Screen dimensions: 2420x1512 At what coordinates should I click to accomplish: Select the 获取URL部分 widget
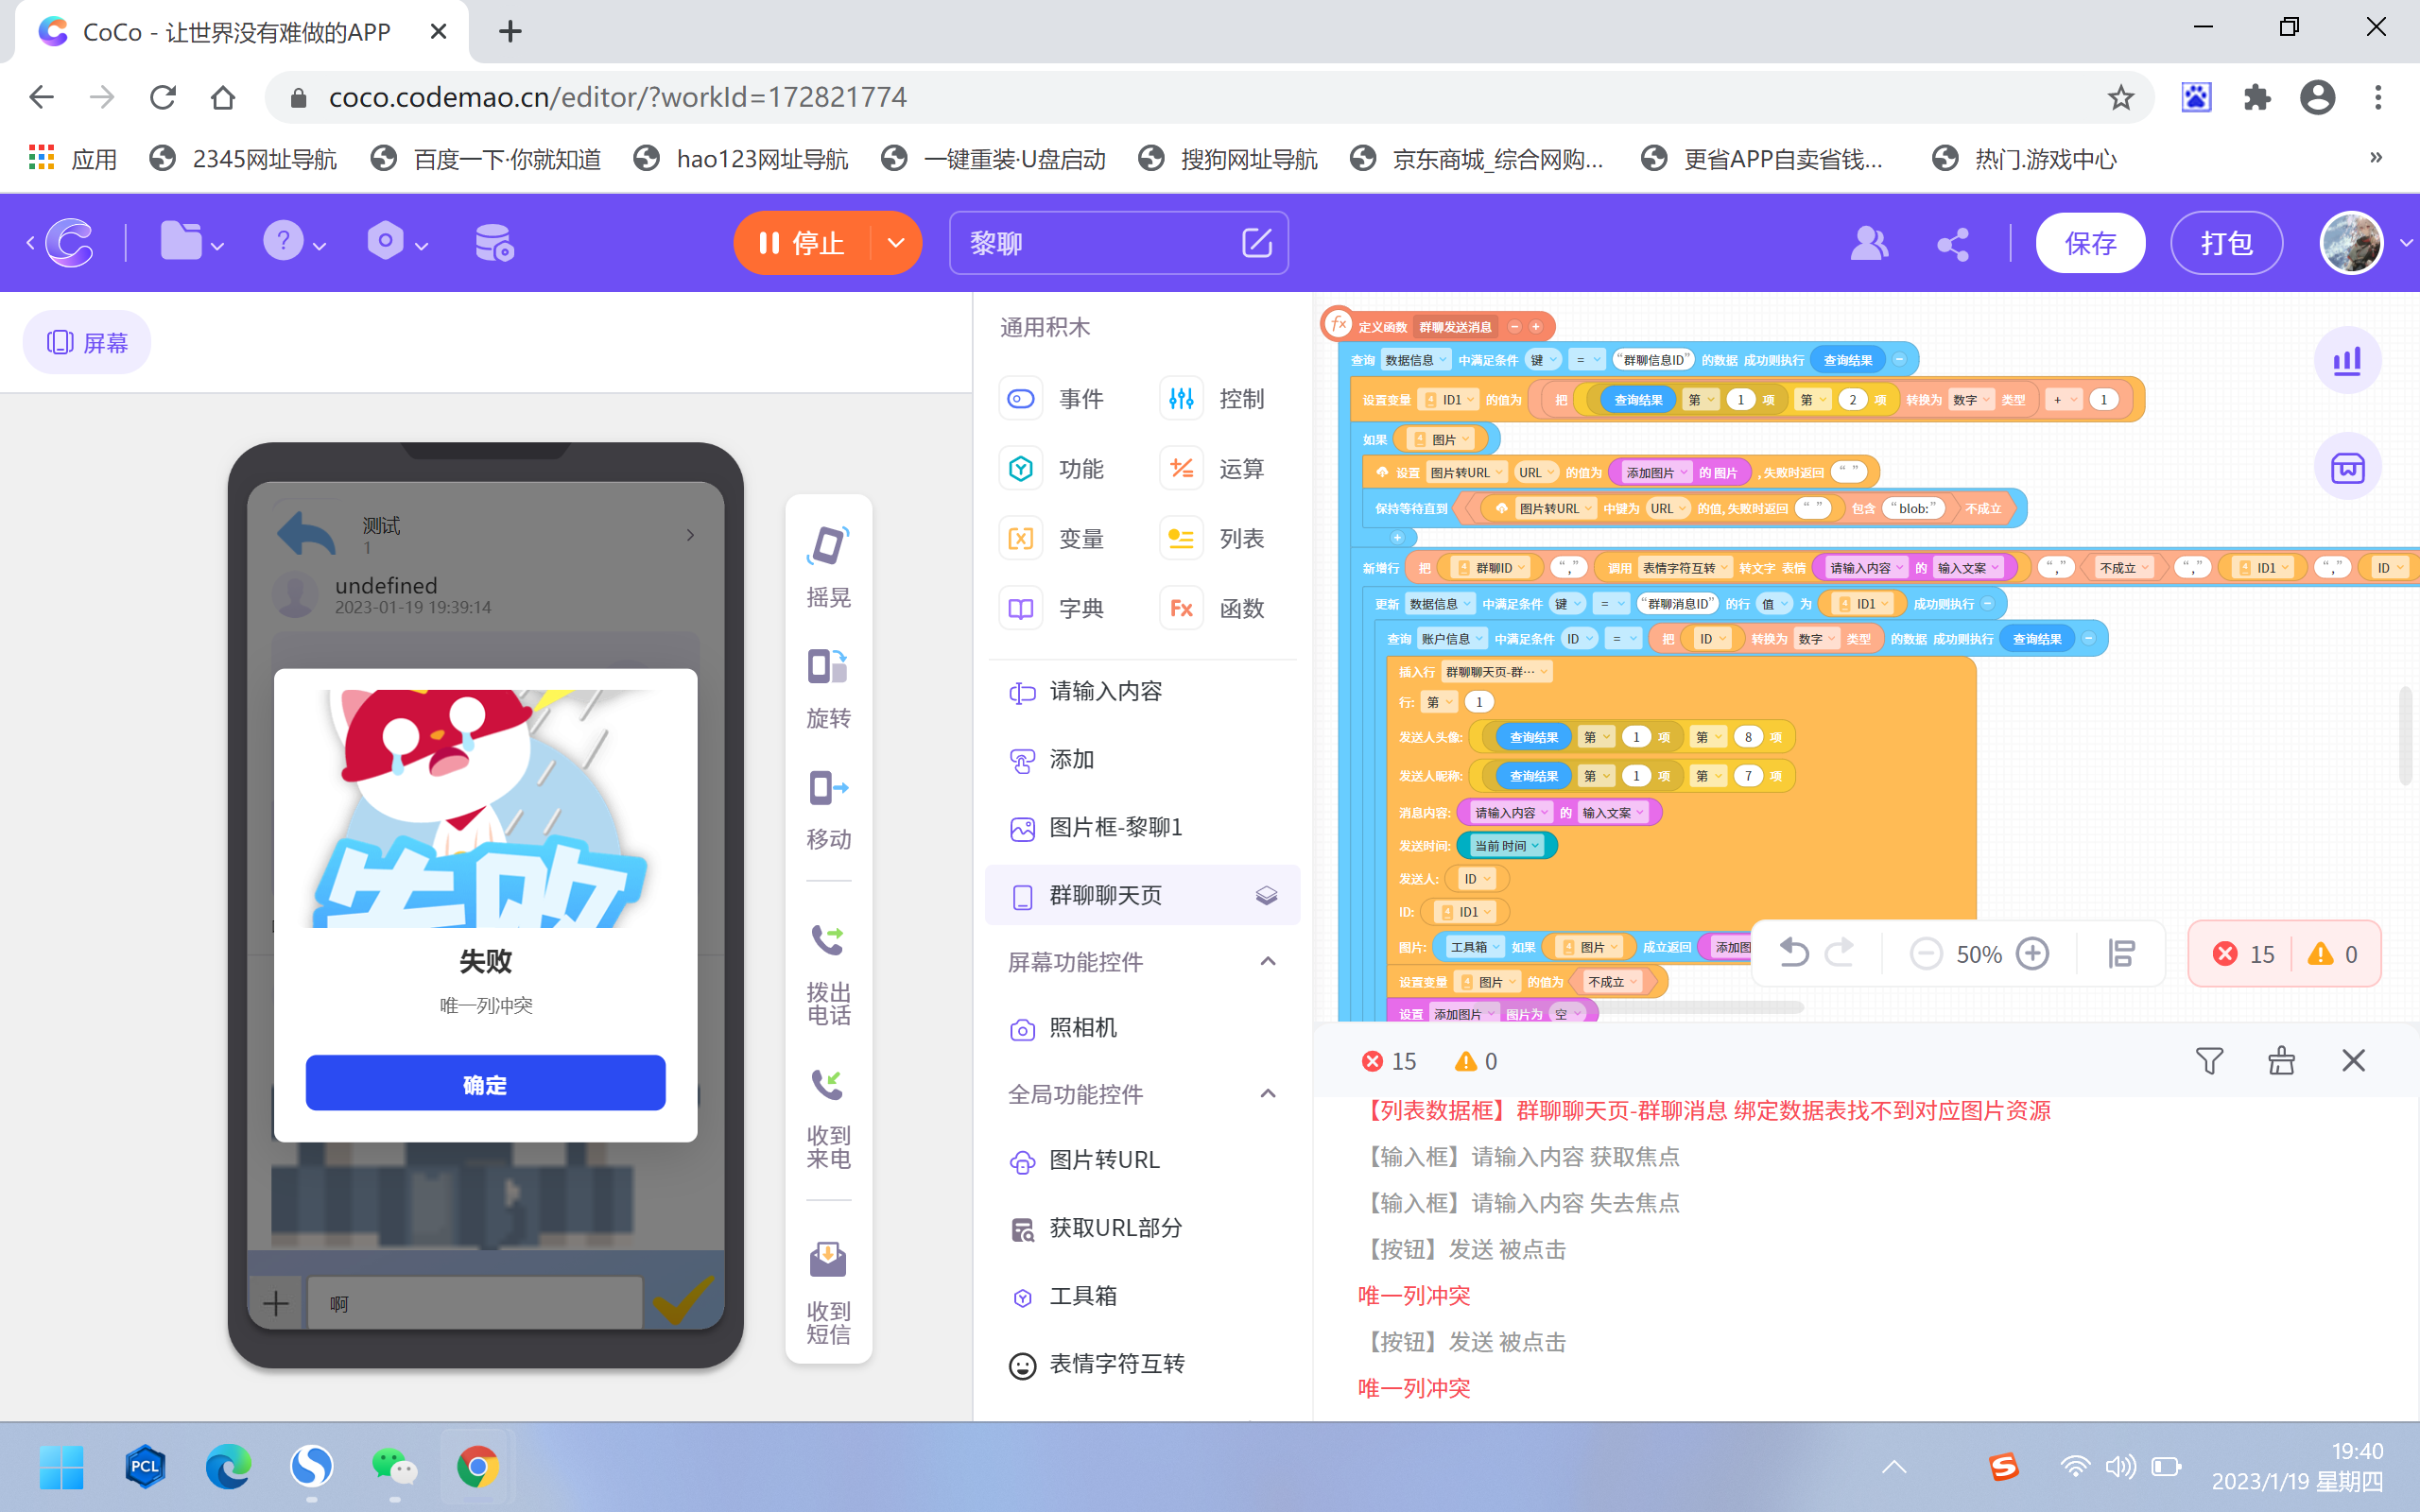pos(1142,1228)
